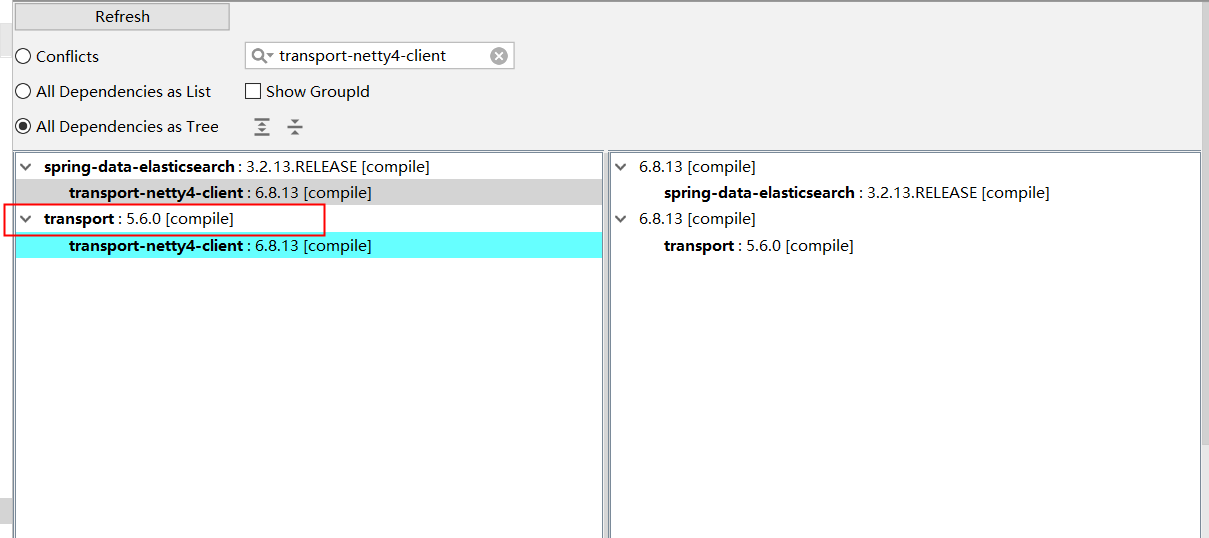Image resolution: width=1209 pixels, height=538 pixels.
Task: Click into the transport-netty4-client search field
Action: tap(381, 56)
